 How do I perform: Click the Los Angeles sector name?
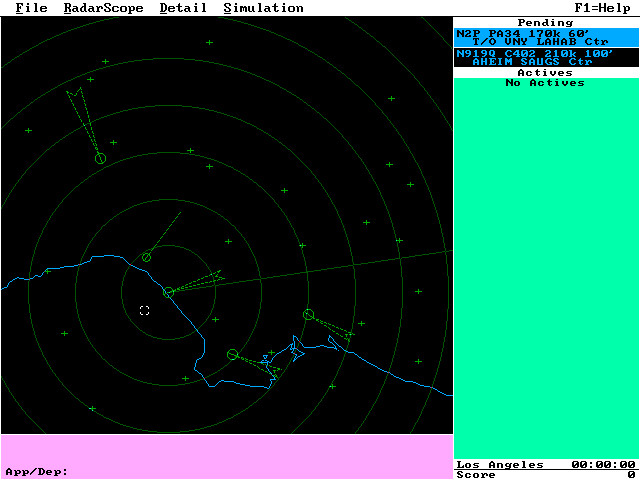(500, 465)
